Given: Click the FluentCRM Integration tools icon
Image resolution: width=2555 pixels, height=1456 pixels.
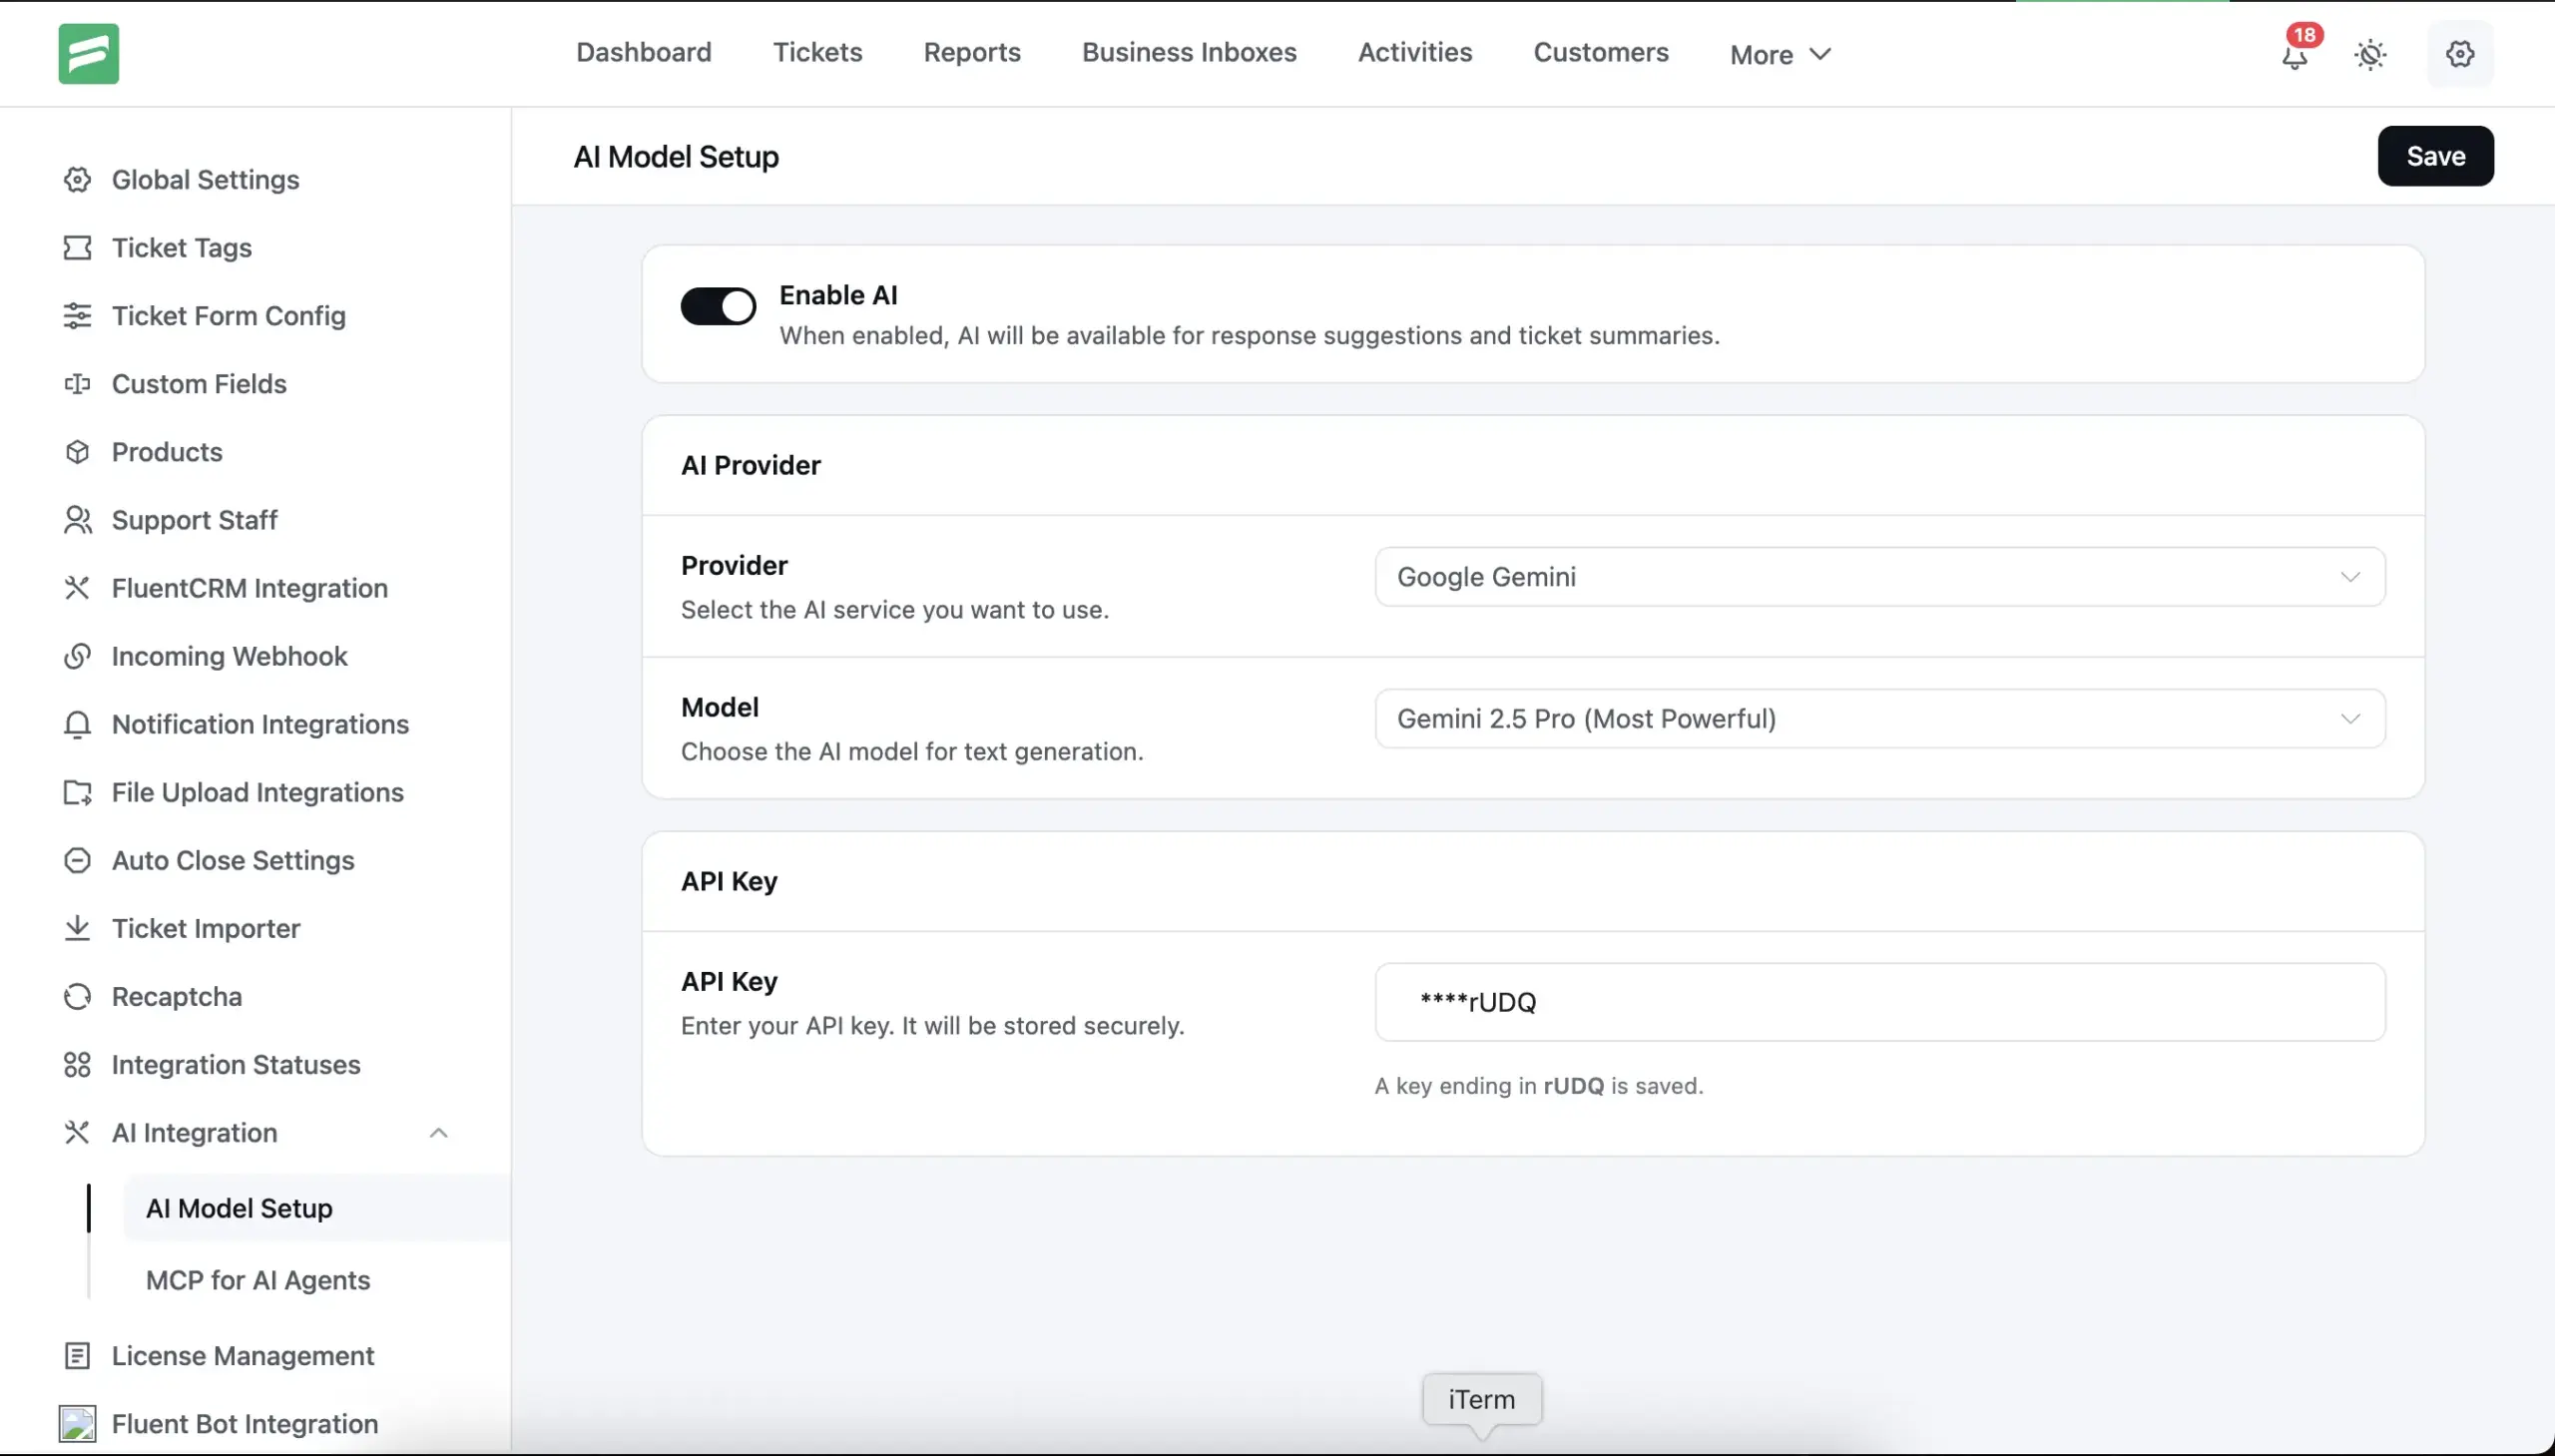Looking at the screenshot, I should [77, 588].
